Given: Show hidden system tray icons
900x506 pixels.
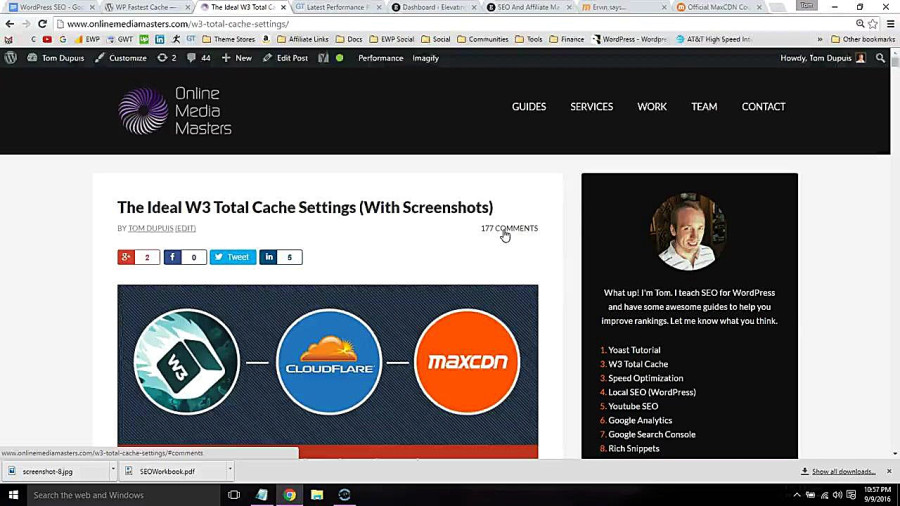Looking at the screenshot, I should click(x=797, y=495).
